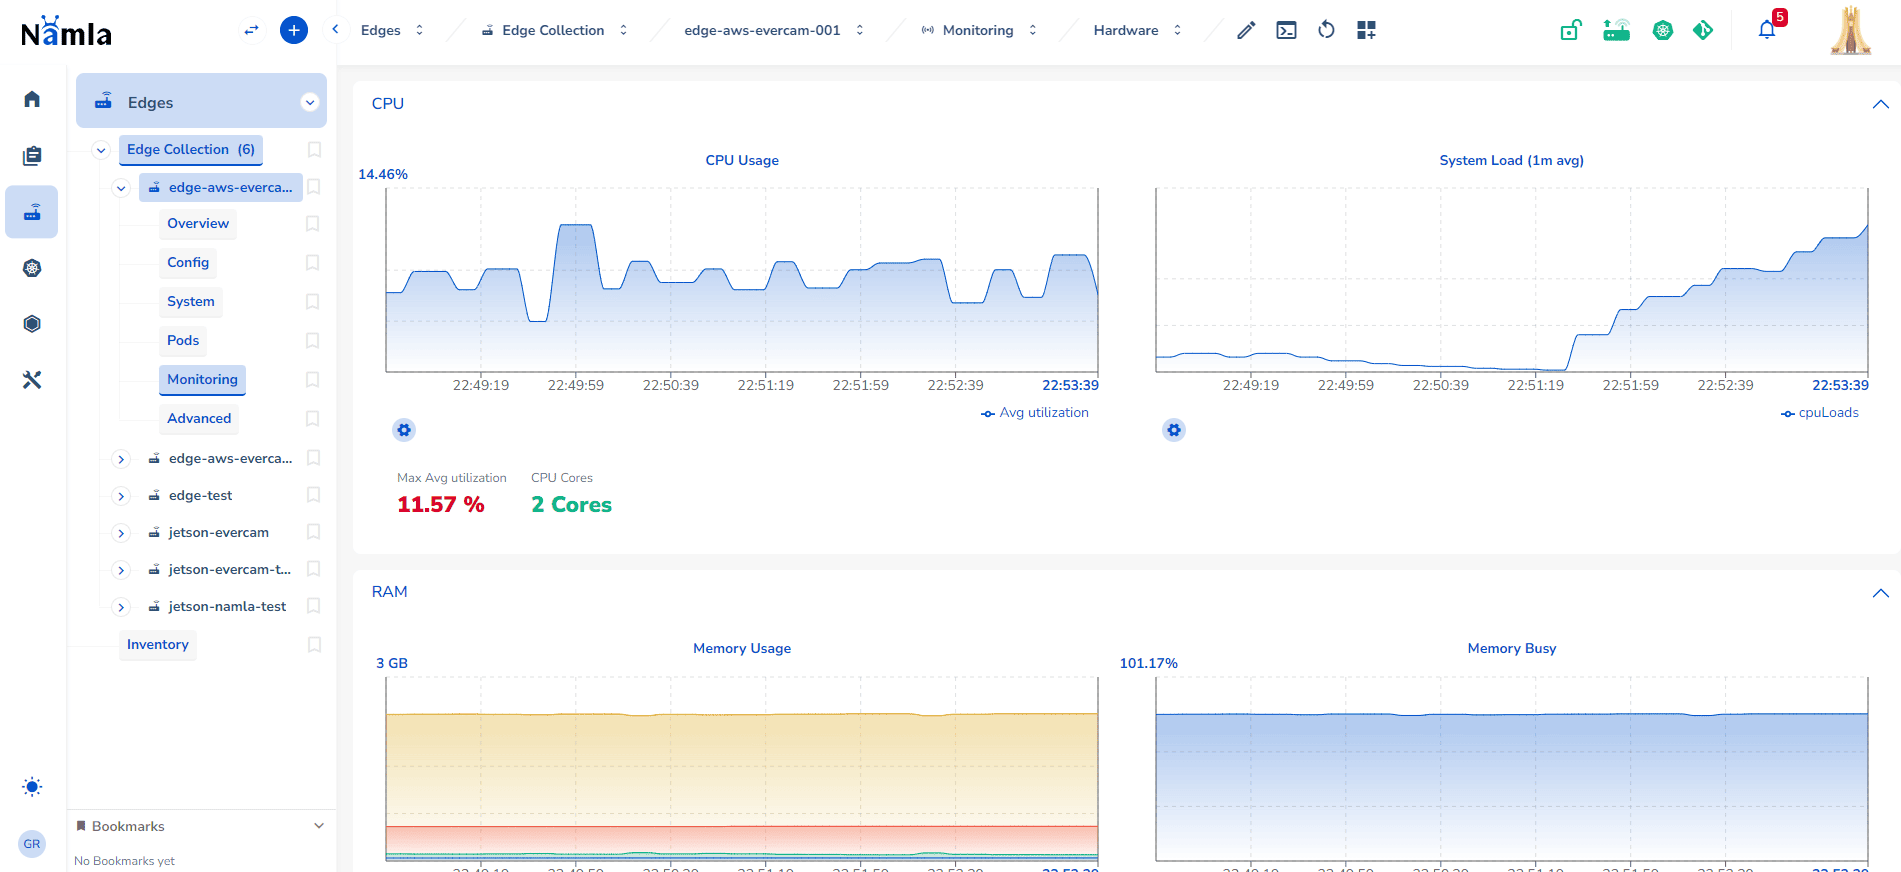Click the home icon in left sidebar

pyautogui.click(x=32, y=99)
